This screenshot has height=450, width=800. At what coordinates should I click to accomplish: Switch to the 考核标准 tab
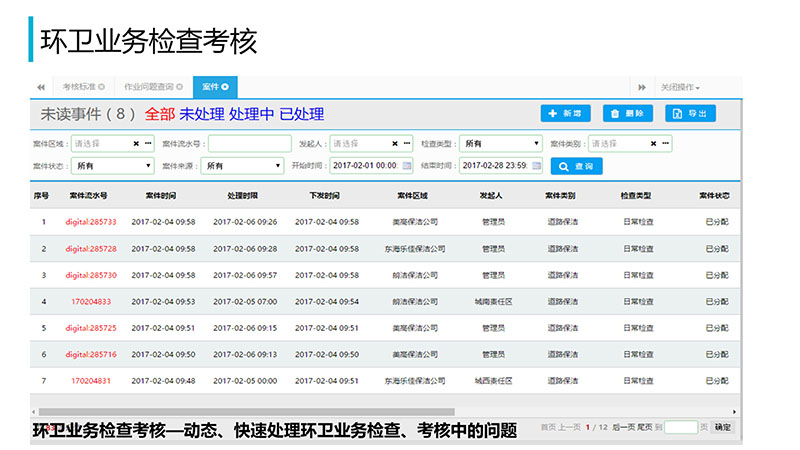pyautogui.click(x=83, y=87)
